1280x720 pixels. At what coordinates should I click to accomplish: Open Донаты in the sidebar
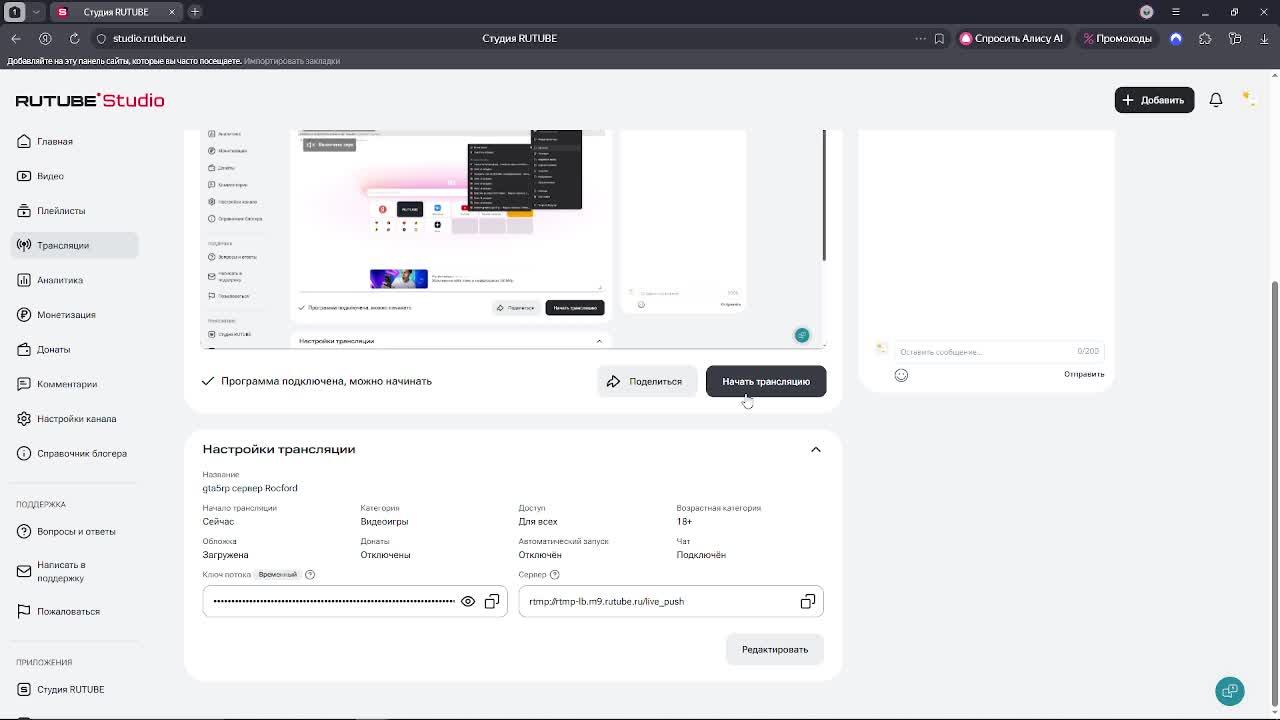(x=75, y=349)
